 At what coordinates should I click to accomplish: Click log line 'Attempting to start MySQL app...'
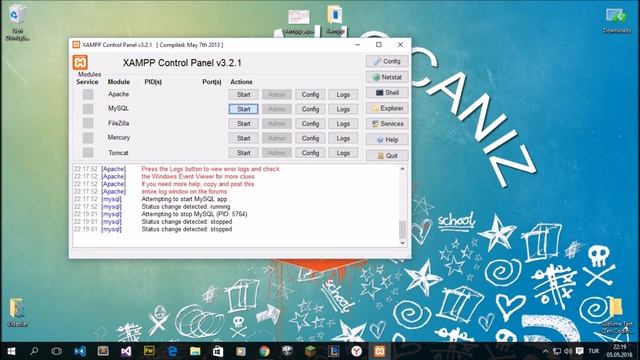pyautogui.click(x=187, y=199)
